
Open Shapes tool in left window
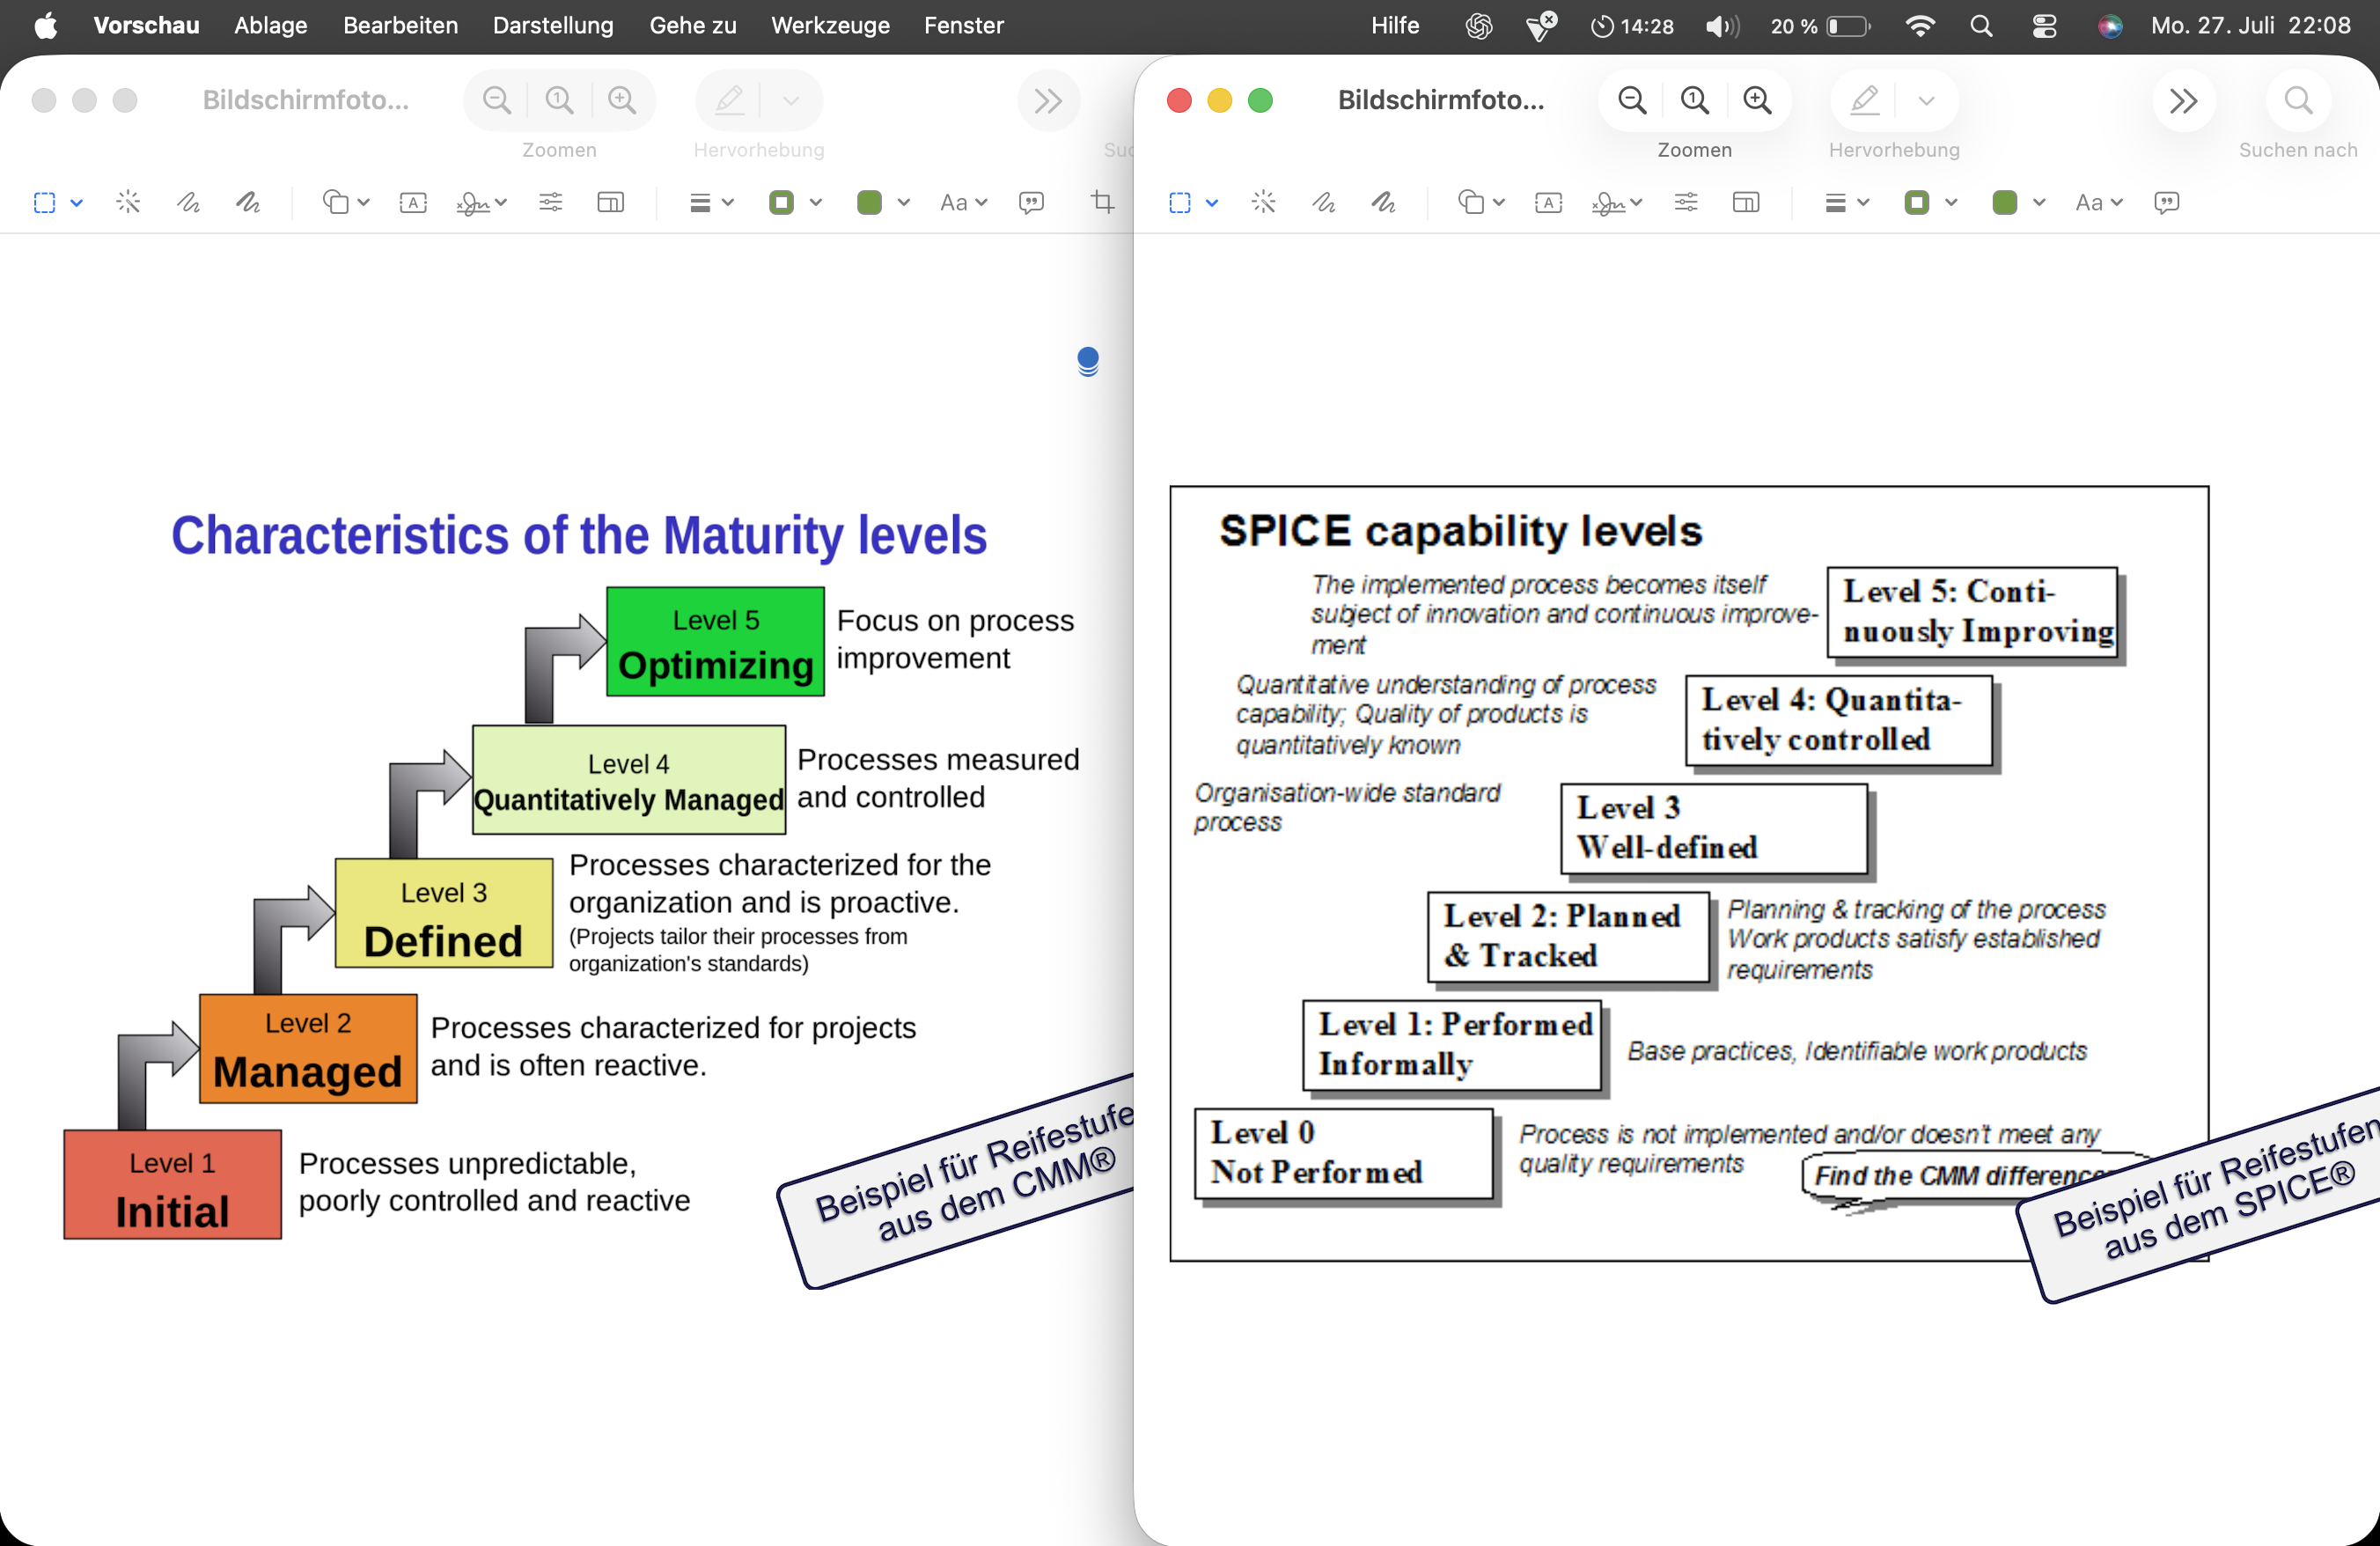335,203
